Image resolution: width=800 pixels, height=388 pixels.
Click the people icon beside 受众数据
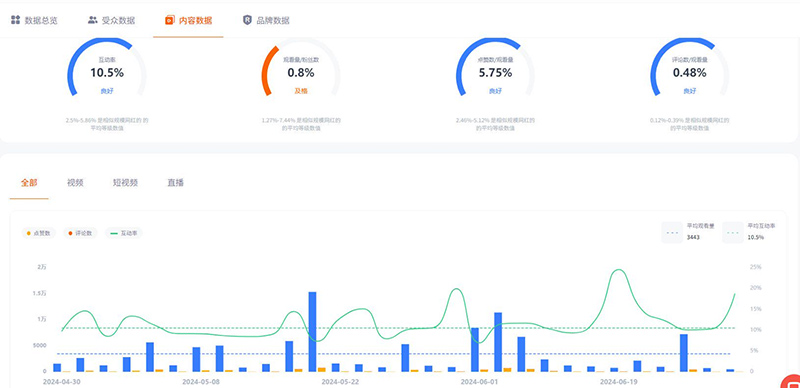(x=92, y=20)
